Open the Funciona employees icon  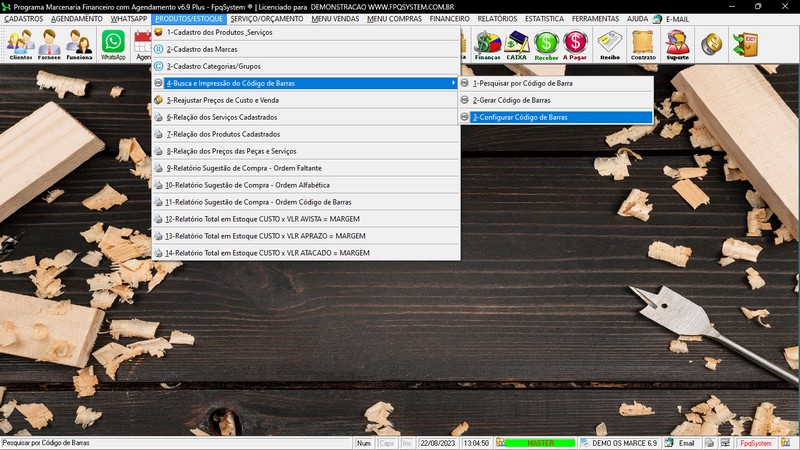click(80, 45)
